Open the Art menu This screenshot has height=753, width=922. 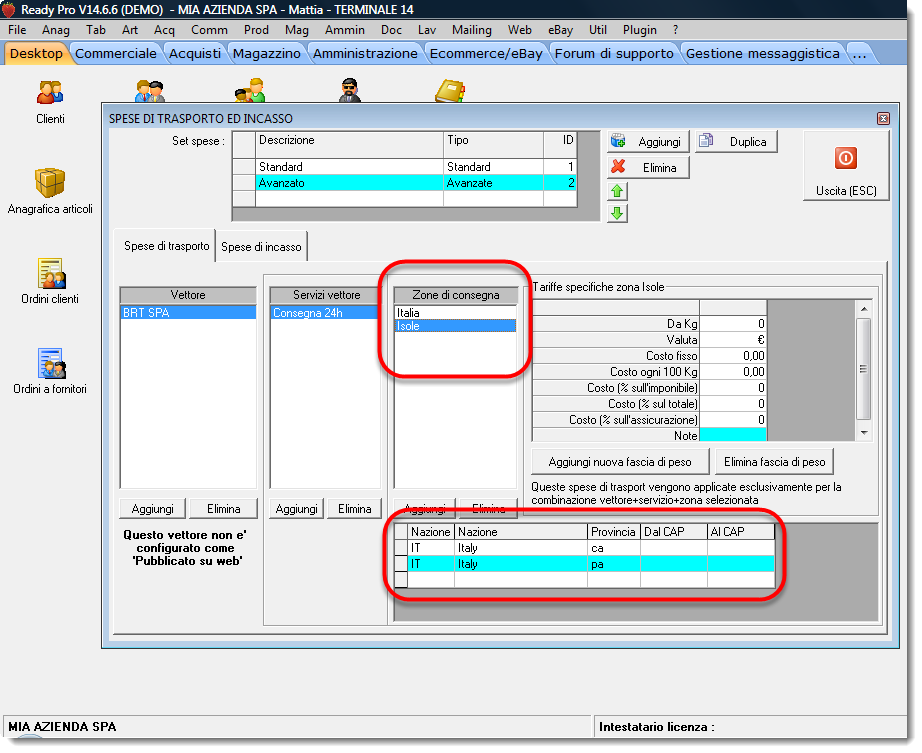(130, 30)
